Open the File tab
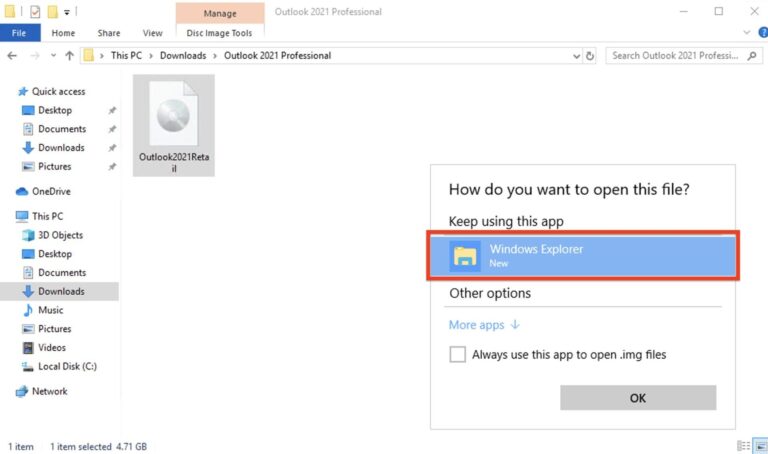 pos(20,33)
